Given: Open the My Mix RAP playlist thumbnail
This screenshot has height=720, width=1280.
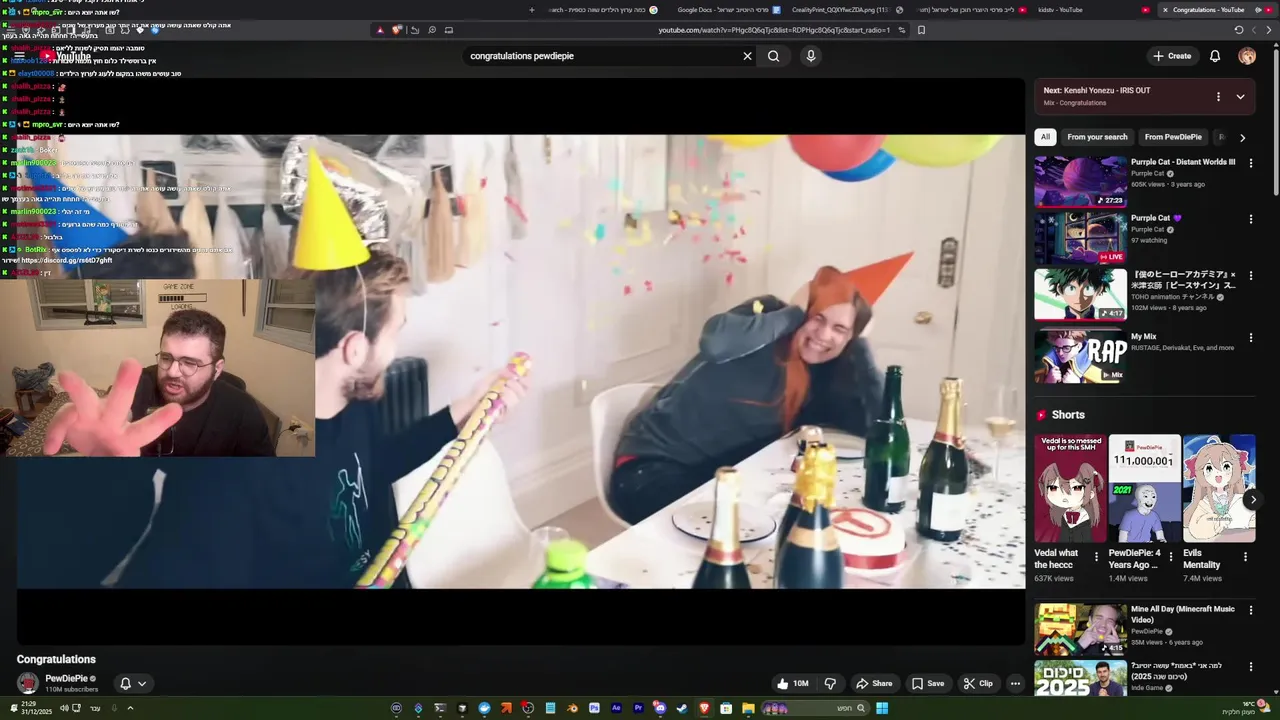Looking at the screenshot, I should [x=1080, y=356].
